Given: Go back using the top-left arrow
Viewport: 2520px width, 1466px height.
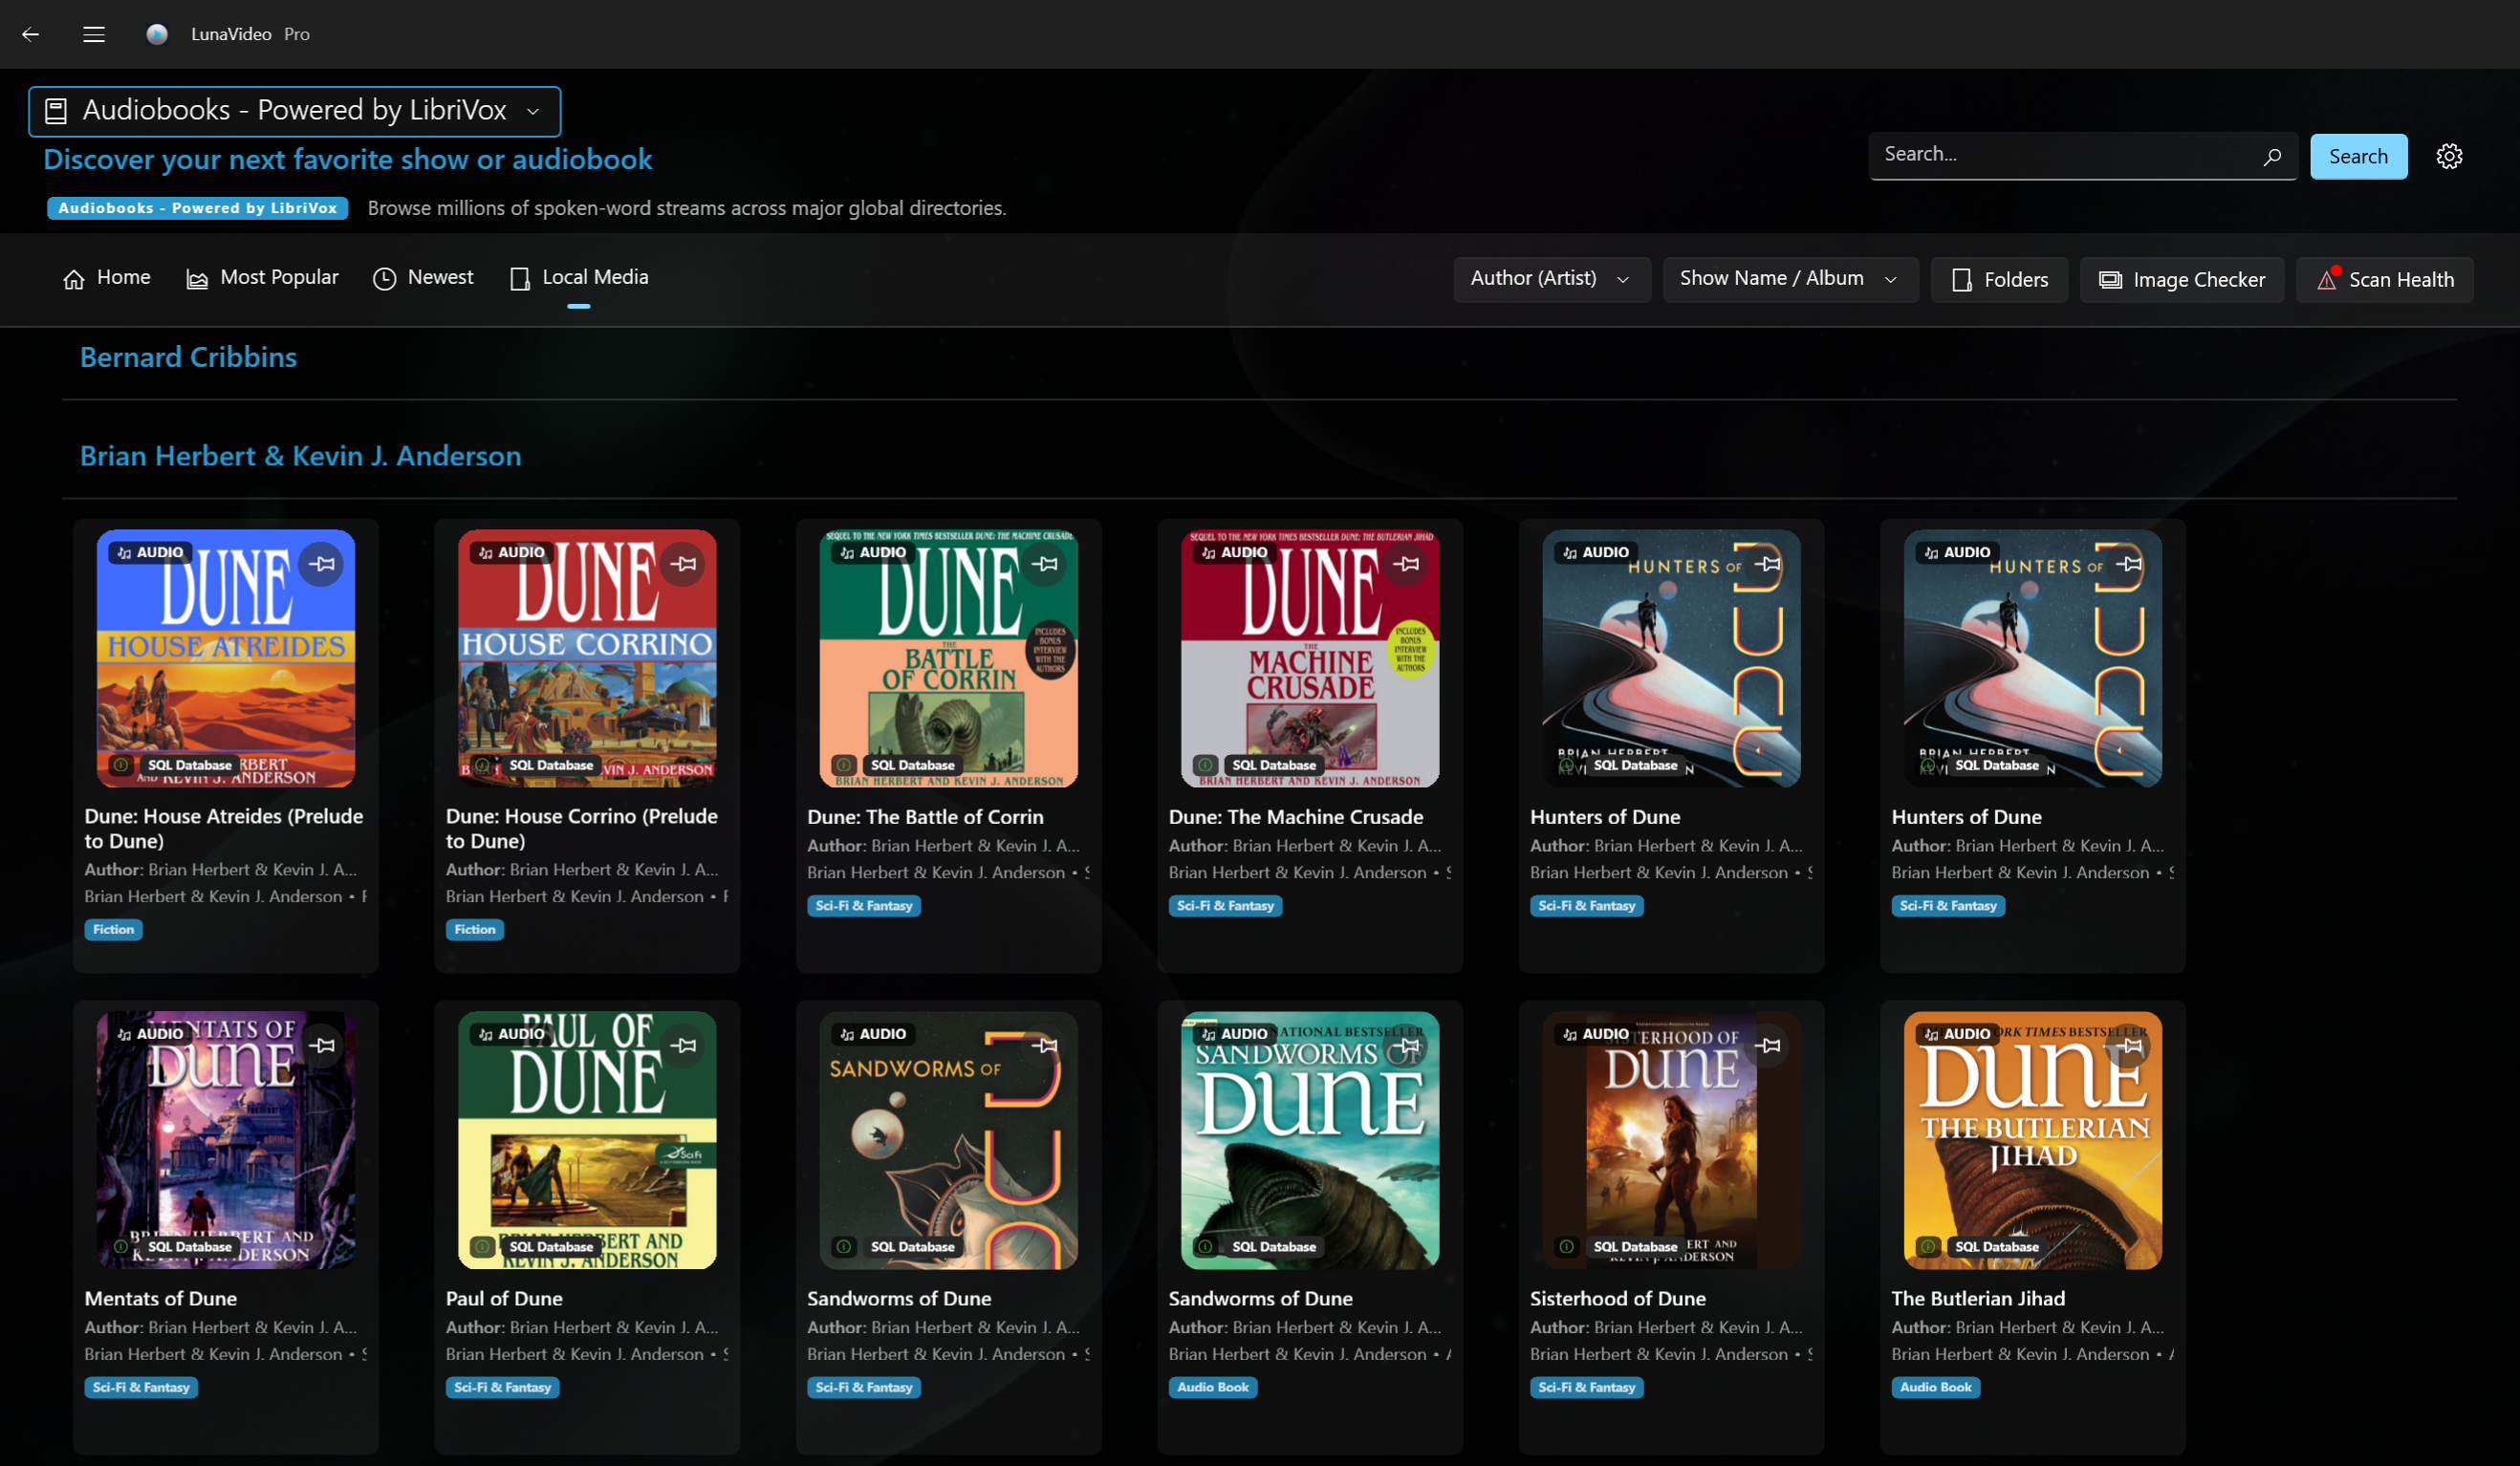Looking at the screenshot, I should pyautogui.click(x=31, y=34).
